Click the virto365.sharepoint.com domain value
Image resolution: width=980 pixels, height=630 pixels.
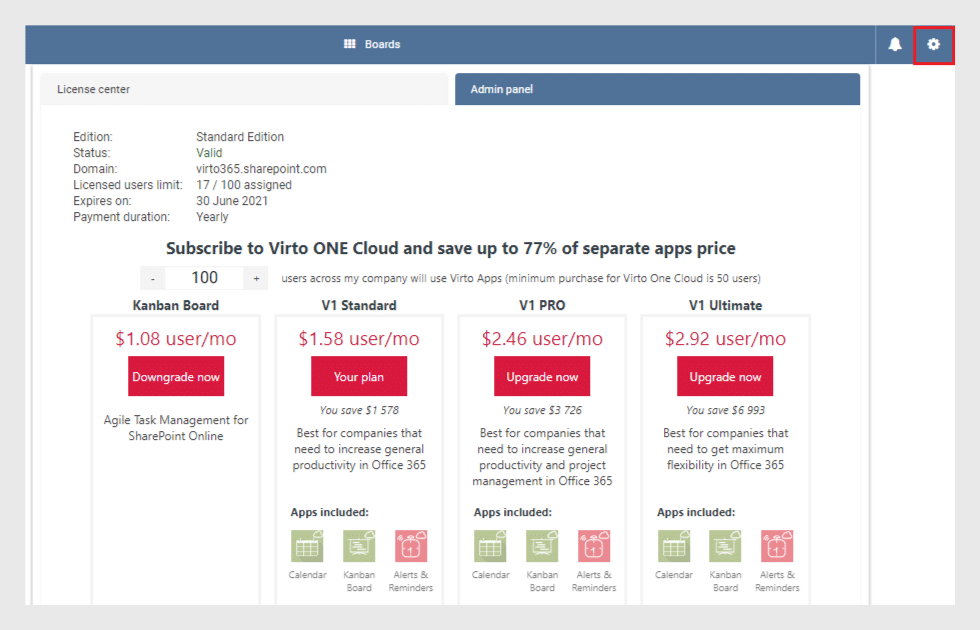261,169
